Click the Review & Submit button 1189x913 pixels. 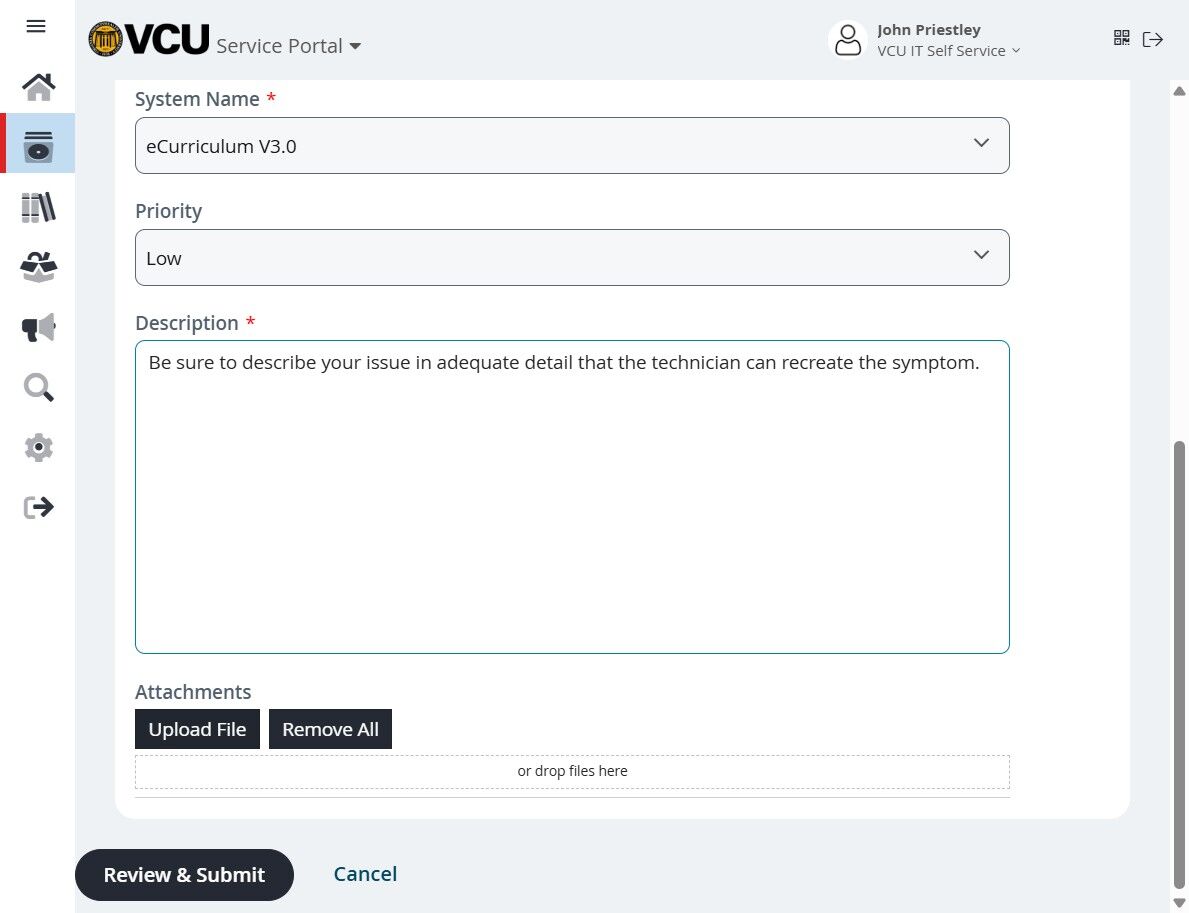click(x=184, y=875)
